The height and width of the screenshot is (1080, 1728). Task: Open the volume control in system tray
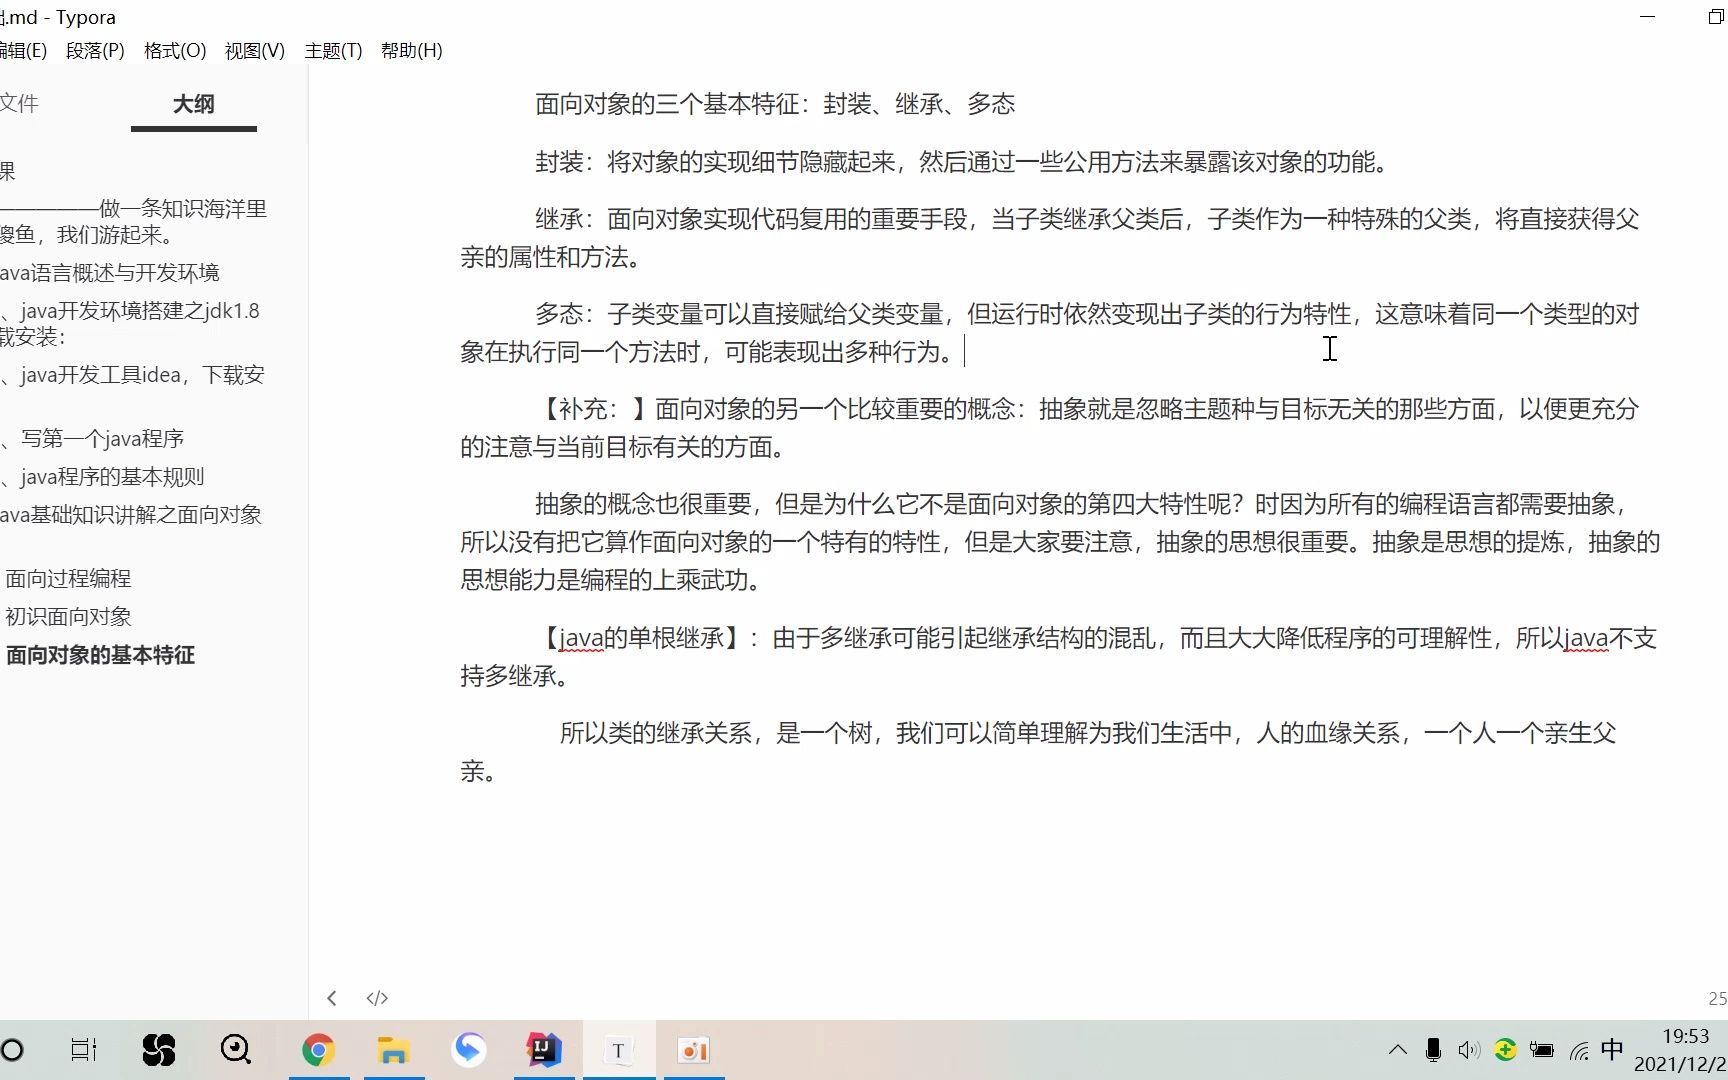pos(1469,1050)
